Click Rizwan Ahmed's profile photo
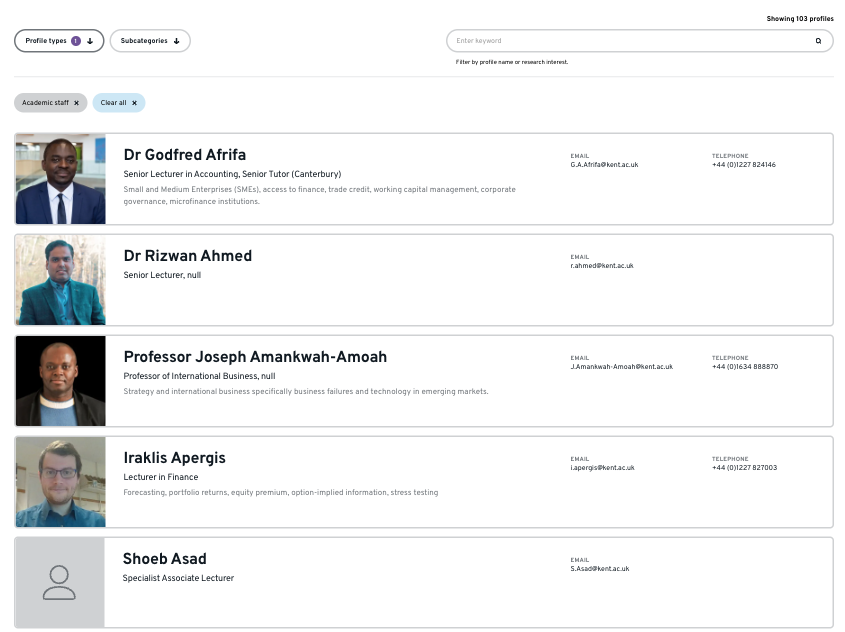 click(x=60, y=280)
